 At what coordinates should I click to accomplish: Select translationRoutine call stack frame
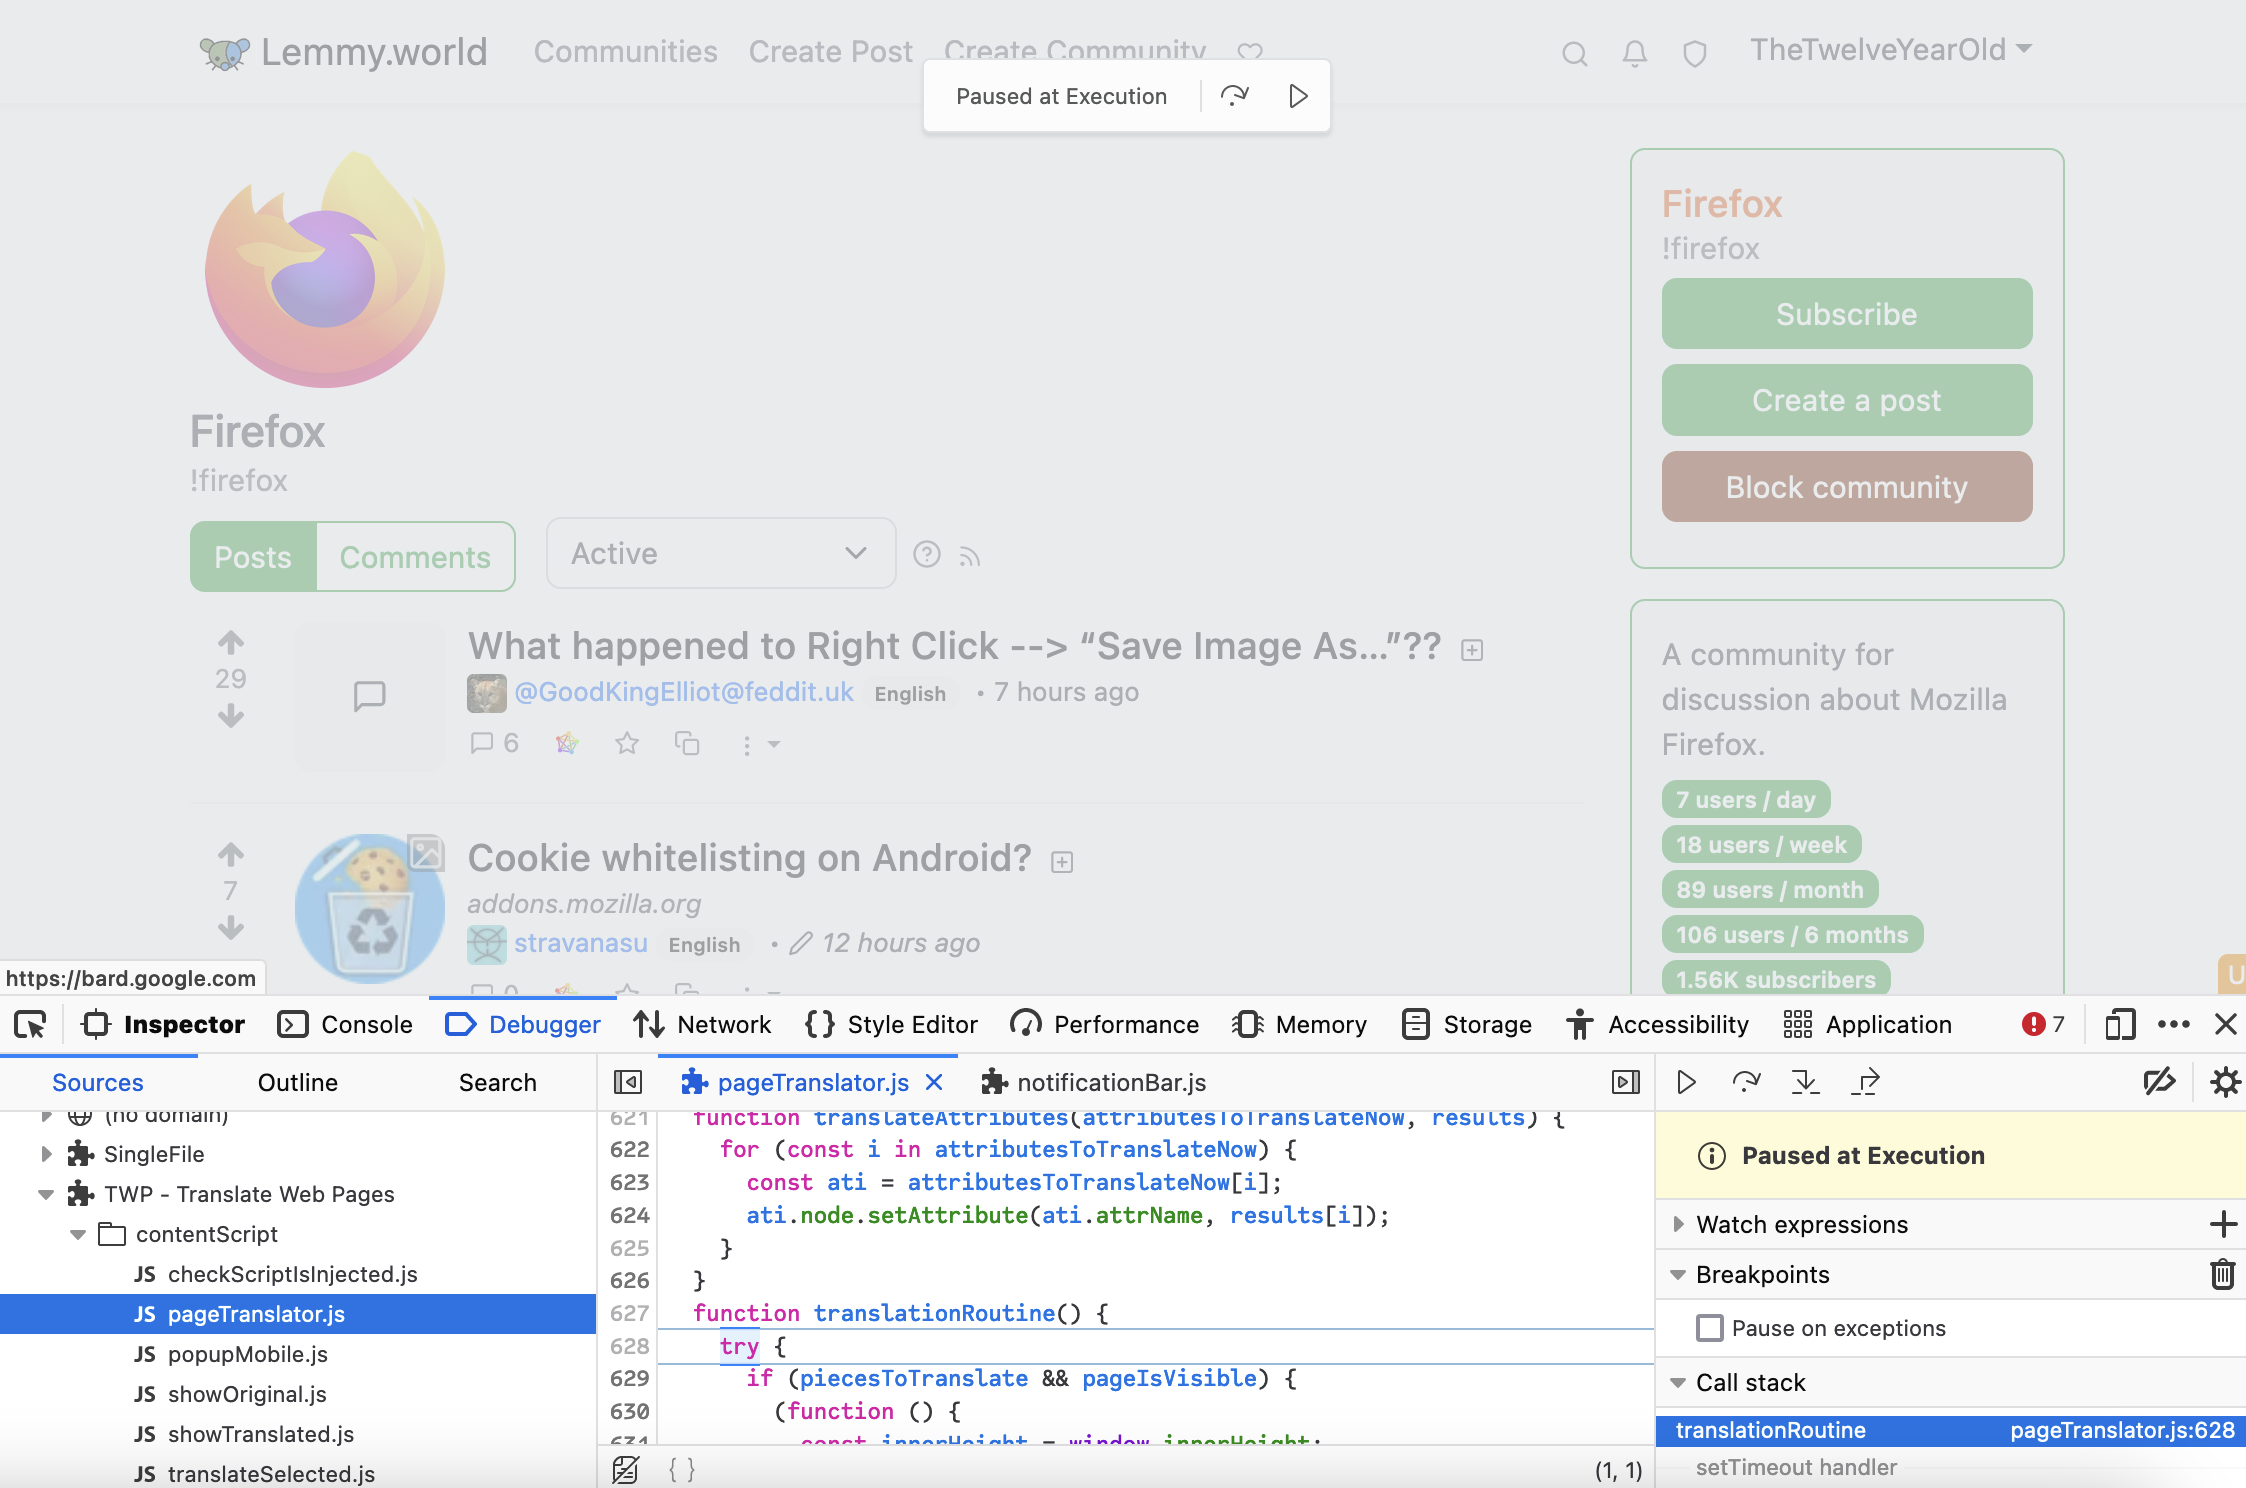pyautogui.click(x=1950, y=1431)
